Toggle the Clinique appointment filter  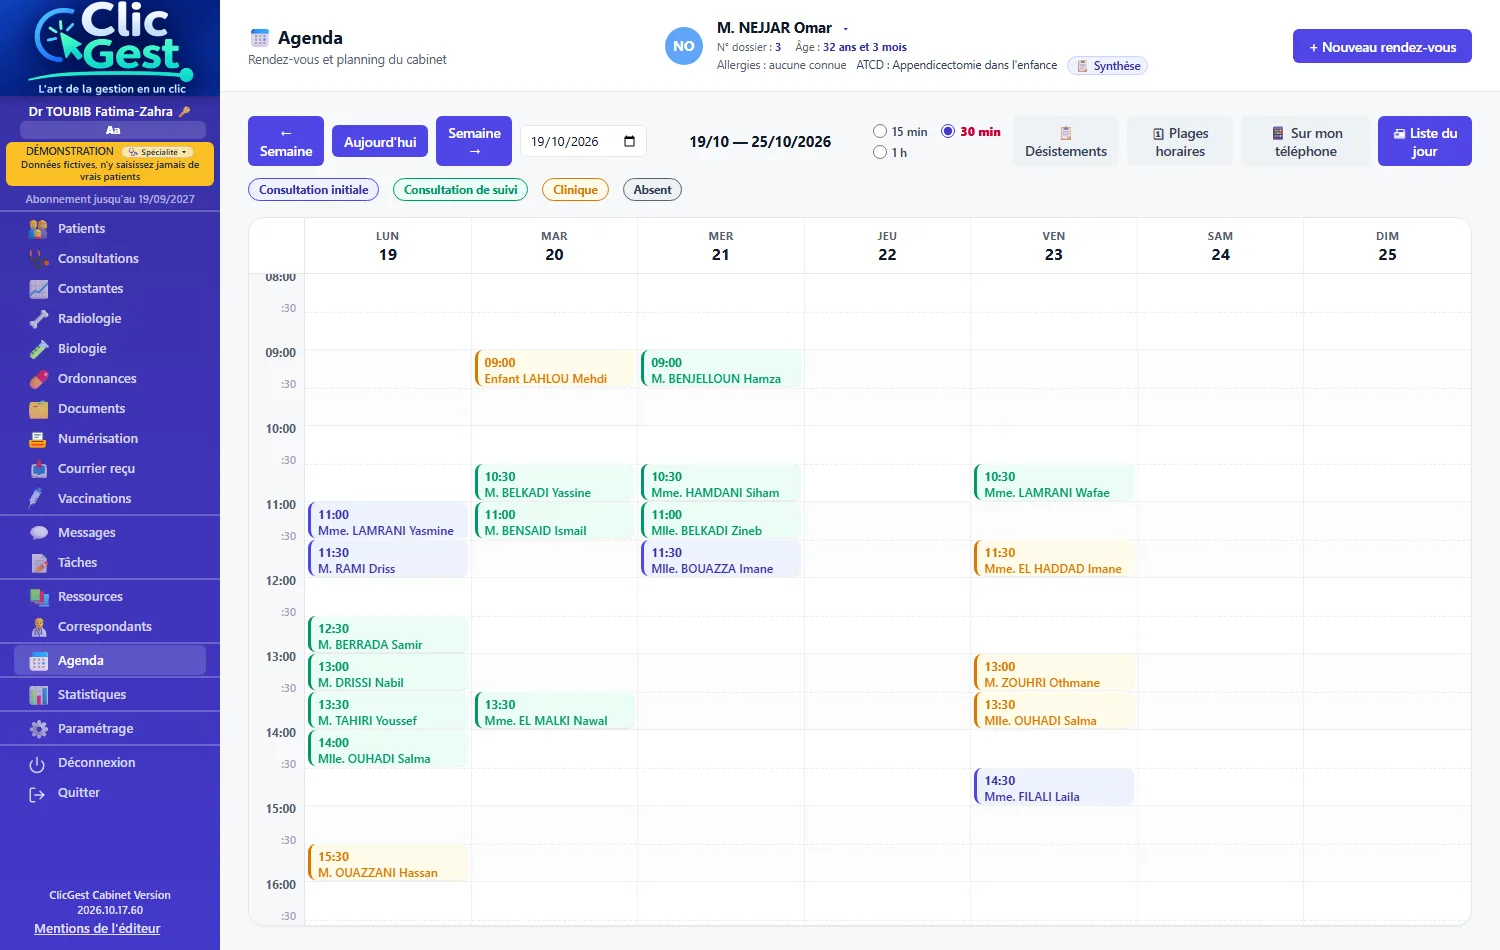point(575,190)
